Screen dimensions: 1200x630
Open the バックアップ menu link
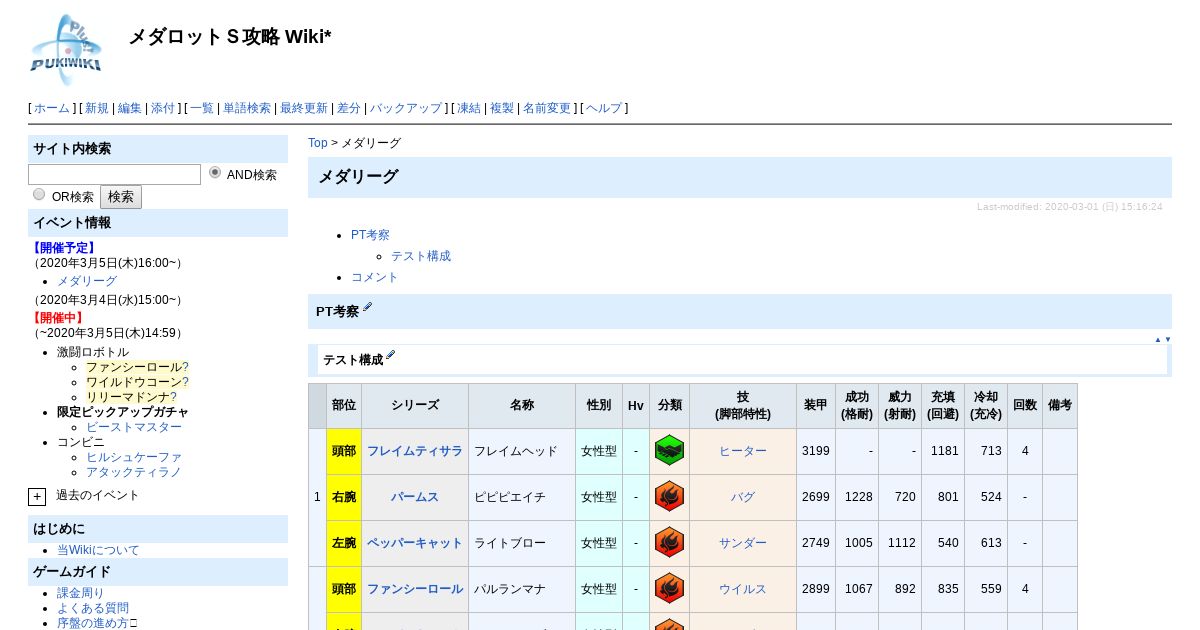406,108
